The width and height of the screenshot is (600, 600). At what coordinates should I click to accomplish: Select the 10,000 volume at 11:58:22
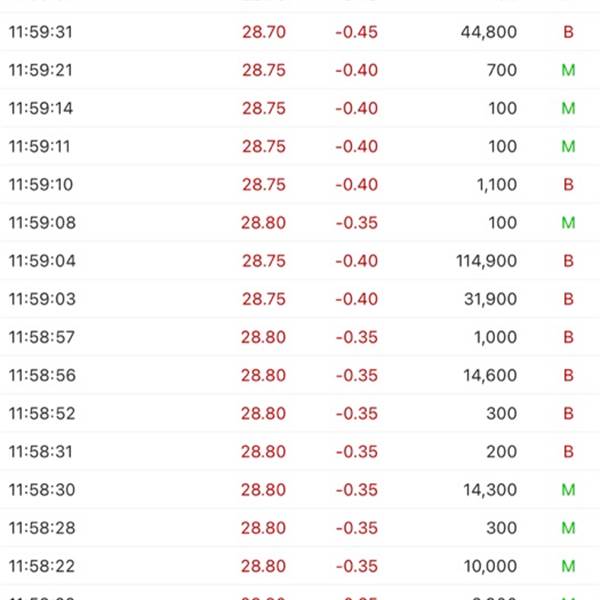tap(490, 566)
